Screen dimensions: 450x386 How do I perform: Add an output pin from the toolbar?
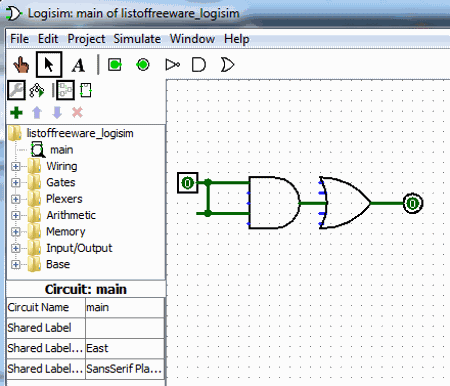pyautogui.click(x=143, y=65)
